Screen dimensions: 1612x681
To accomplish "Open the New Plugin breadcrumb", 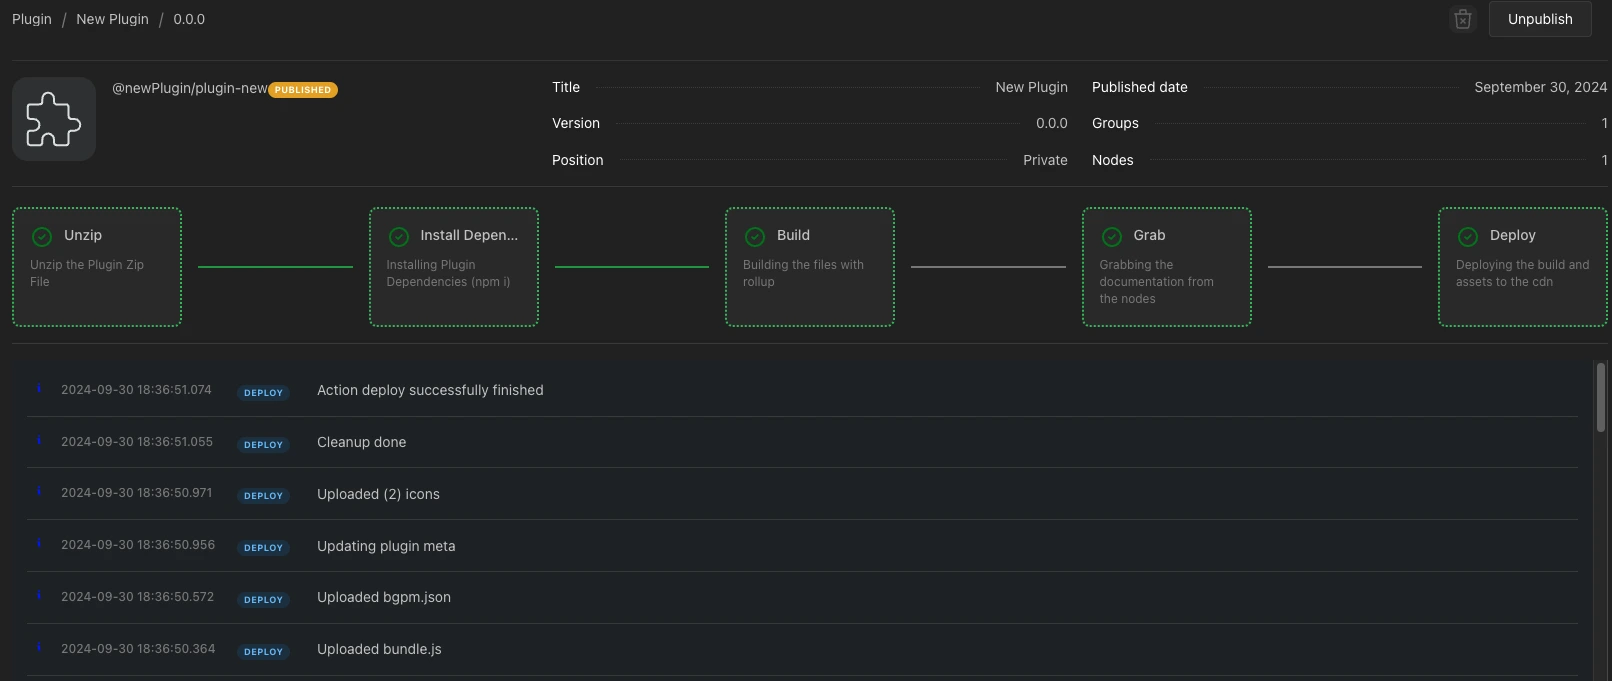I will 112,19.
